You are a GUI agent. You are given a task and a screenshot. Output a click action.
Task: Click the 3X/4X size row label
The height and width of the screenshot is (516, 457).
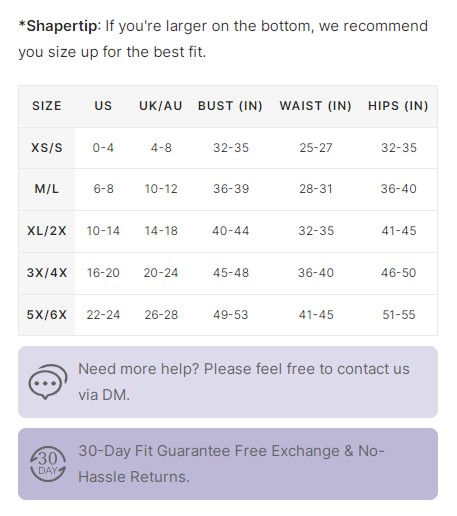(47, 273)
